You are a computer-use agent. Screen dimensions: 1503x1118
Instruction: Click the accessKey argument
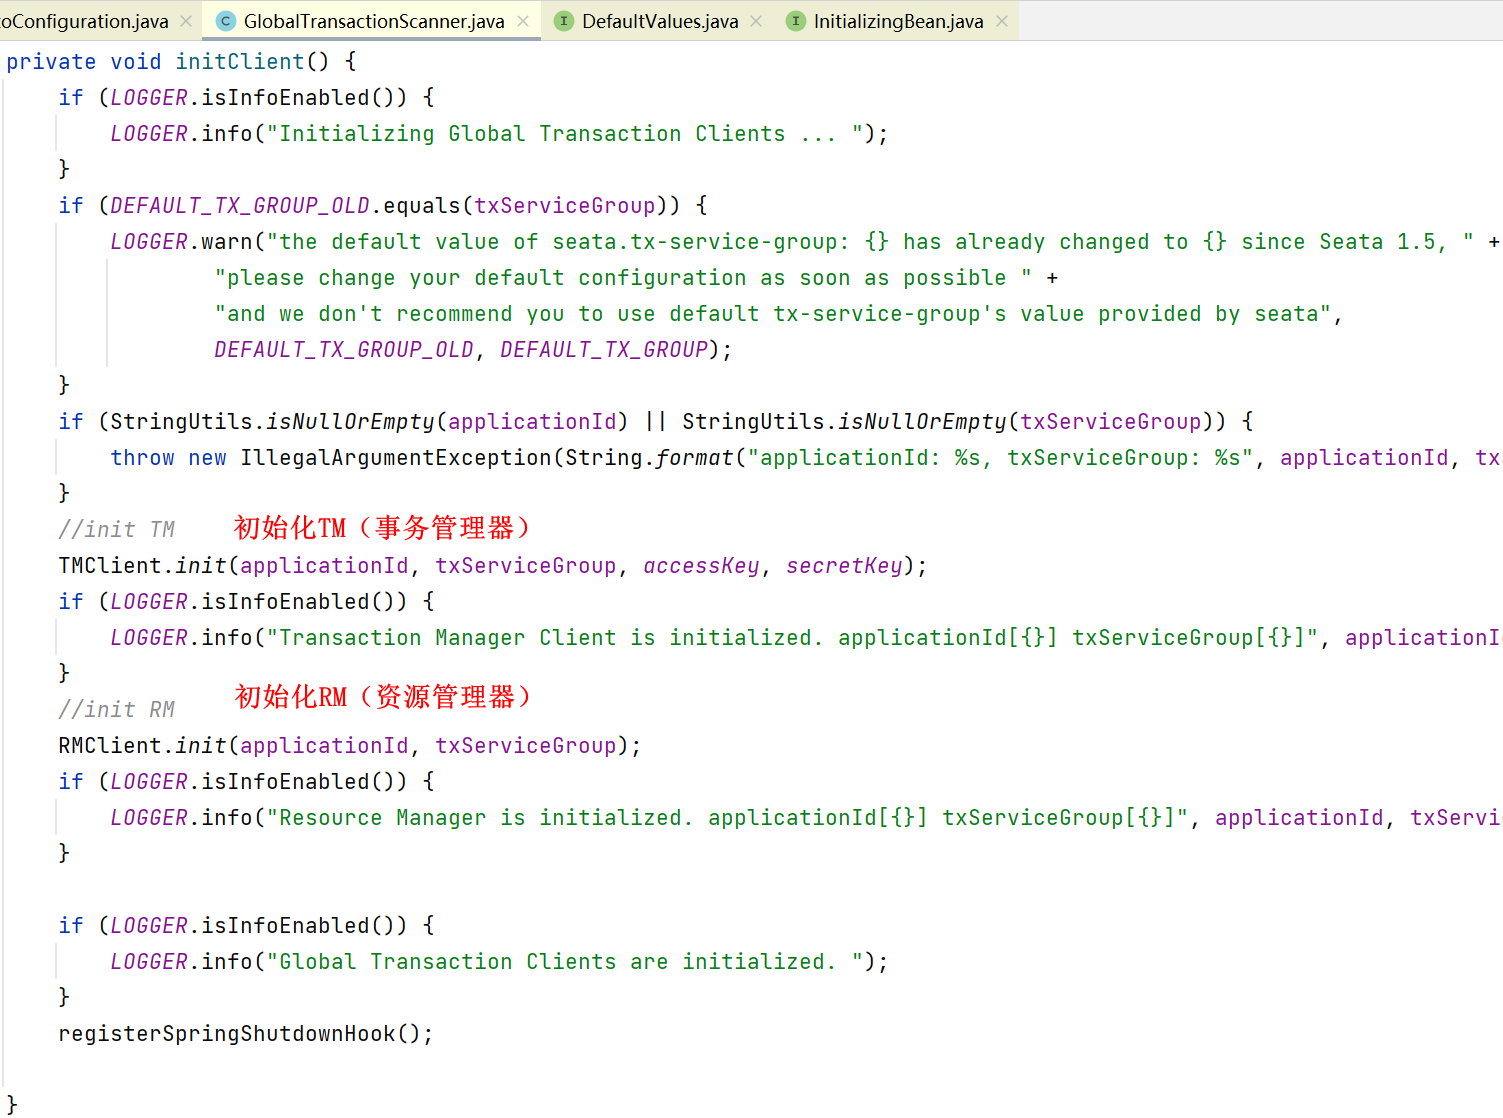702,566
